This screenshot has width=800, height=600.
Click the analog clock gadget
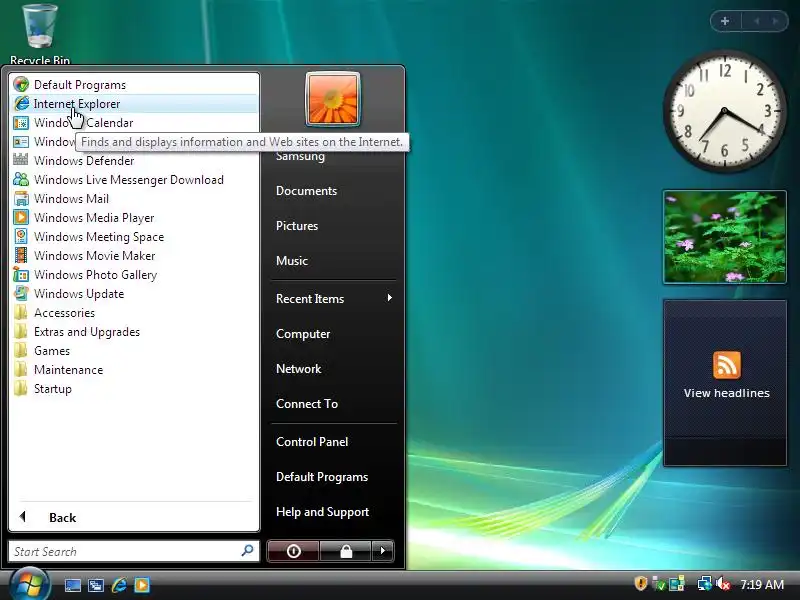coord(724,111)
